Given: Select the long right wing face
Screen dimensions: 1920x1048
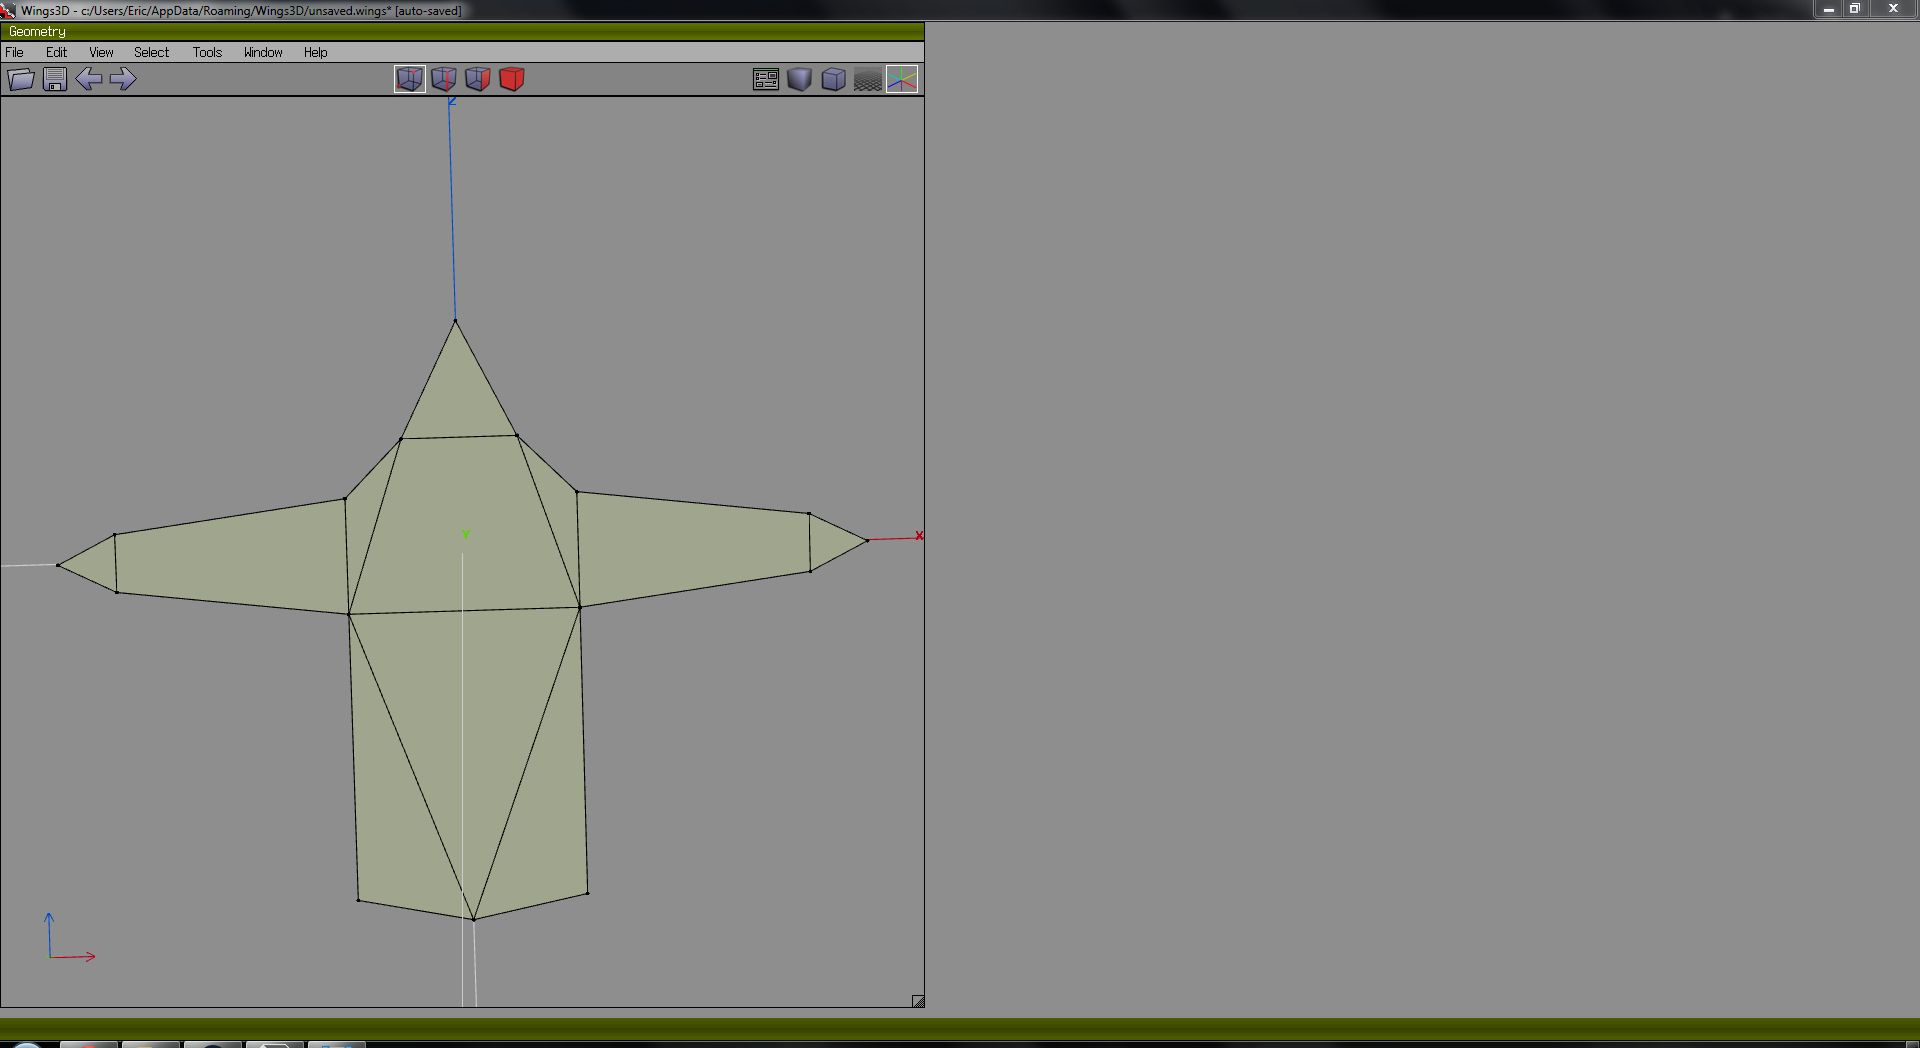Looking at the screenshot, I should click(x=694, y=545).
